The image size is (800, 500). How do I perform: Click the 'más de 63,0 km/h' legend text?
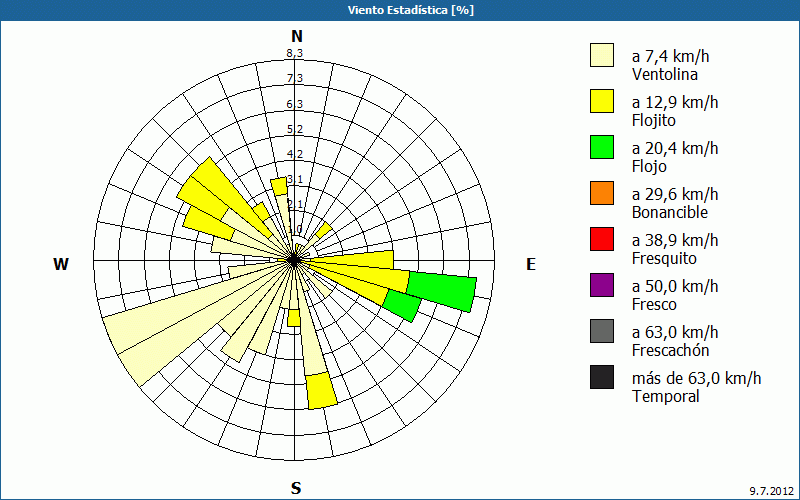696,378
